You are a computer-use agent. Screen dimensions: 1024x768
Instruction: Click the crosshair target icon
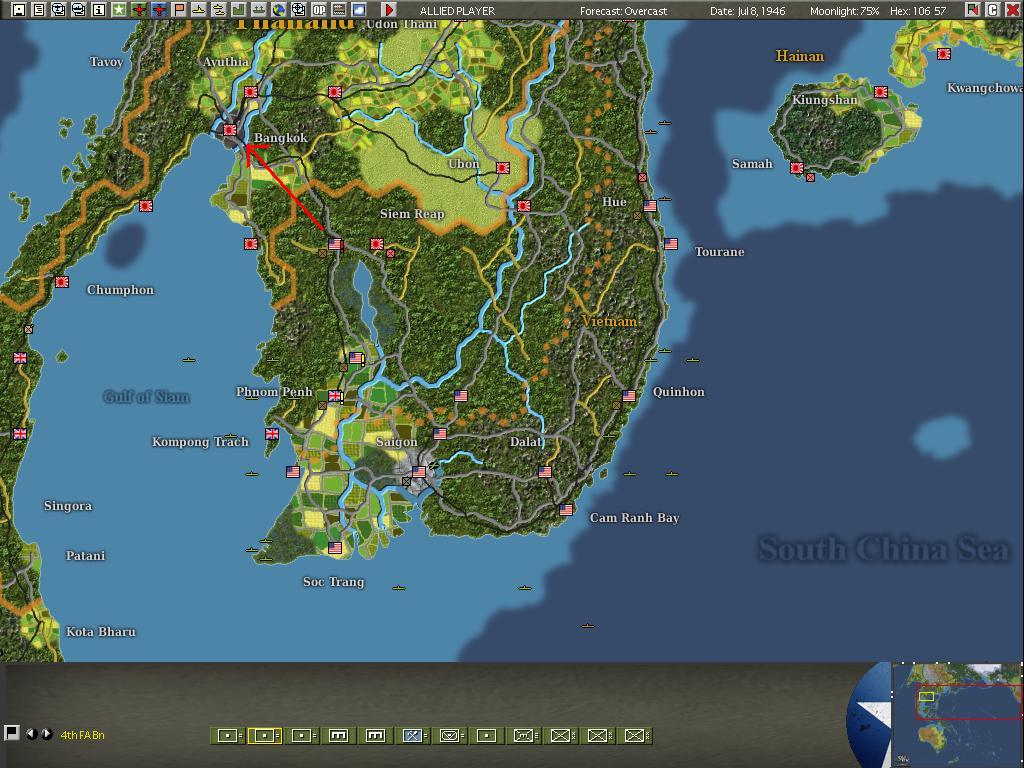tap(298, 9)
